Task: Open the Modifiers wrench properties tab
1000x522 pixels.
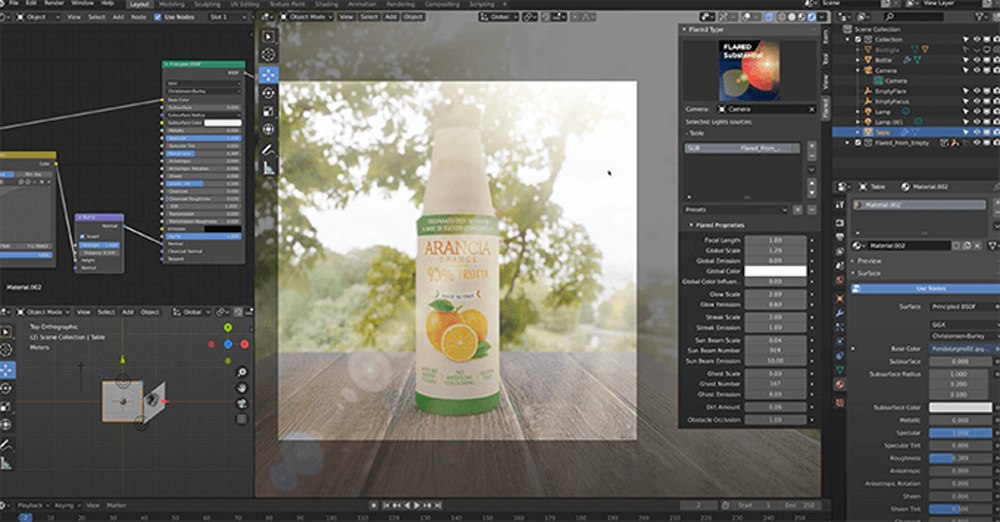Action: point(840,313)
